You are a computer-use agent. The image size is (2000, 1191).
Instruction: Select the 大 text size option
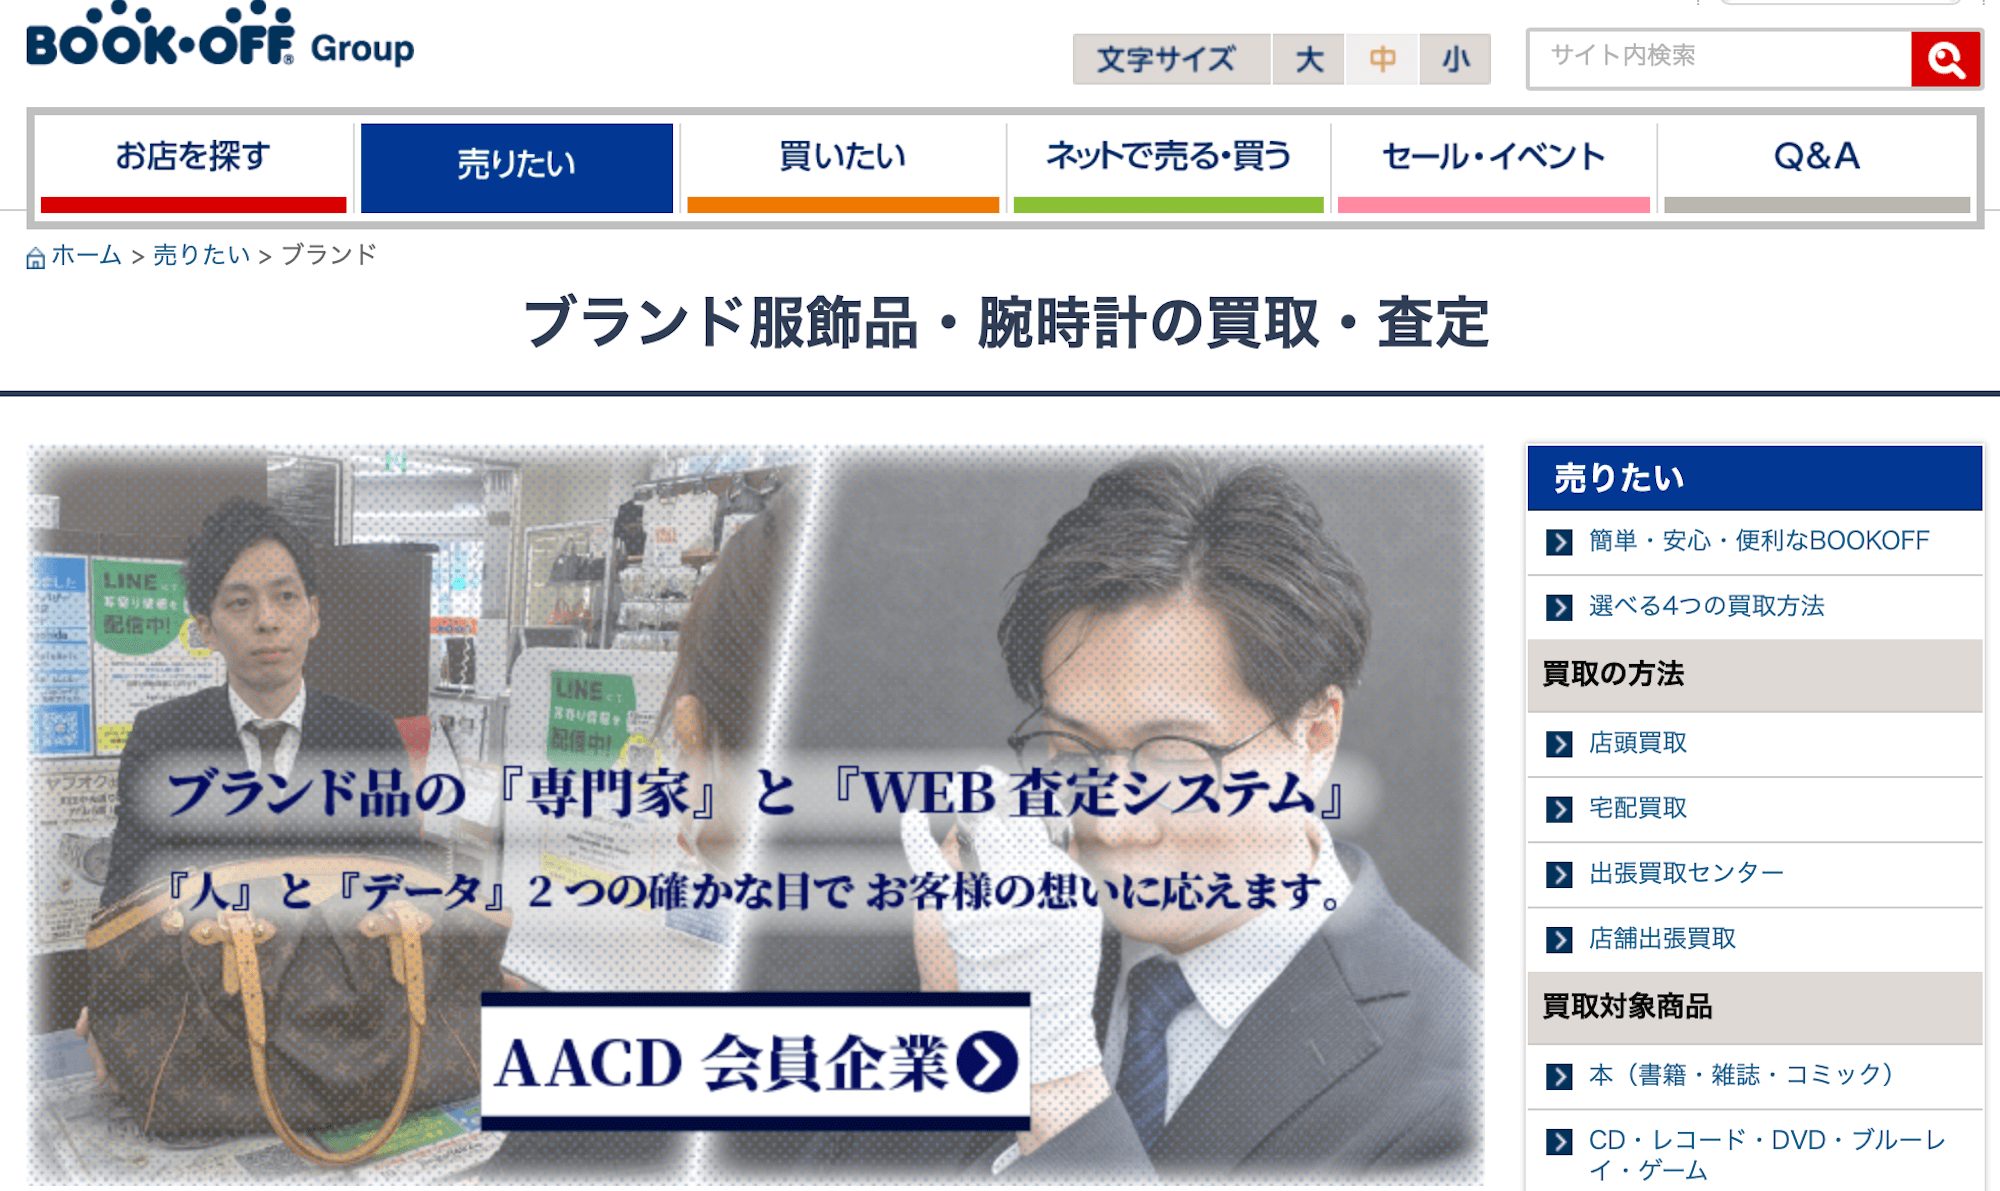point(1310,58)
